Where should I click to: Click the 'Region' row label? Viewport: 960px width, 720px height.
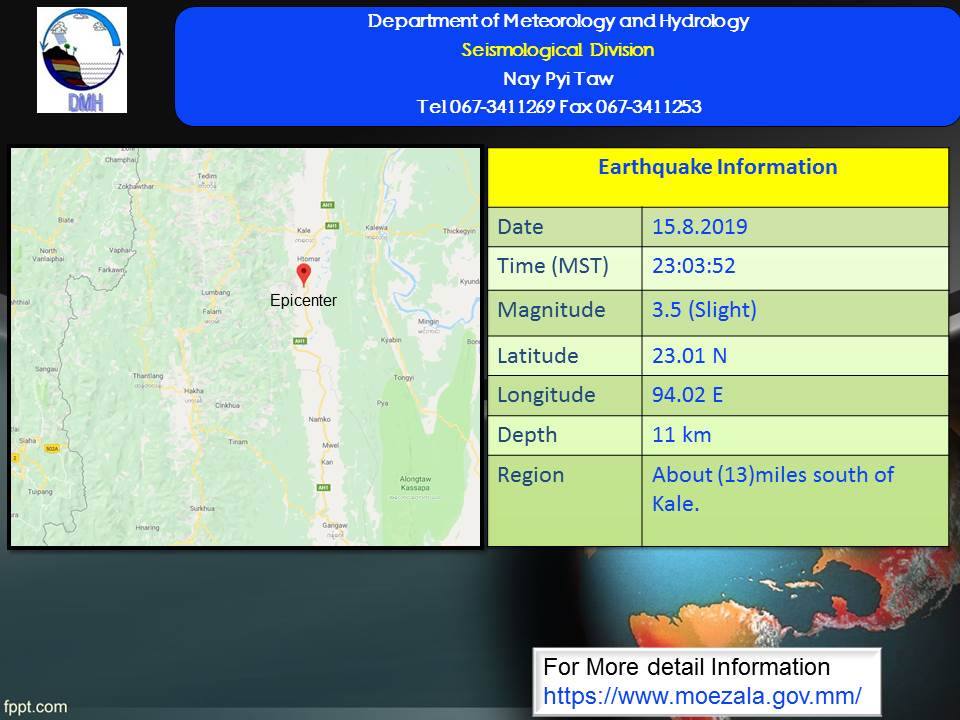tap(530, 475)
